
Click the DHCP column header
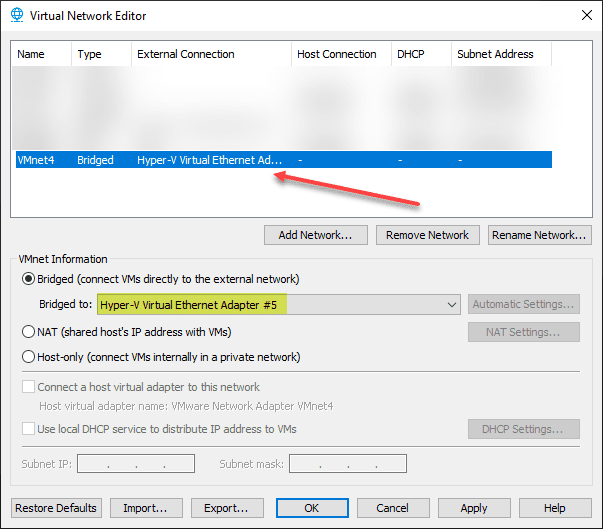click(421, 54)
